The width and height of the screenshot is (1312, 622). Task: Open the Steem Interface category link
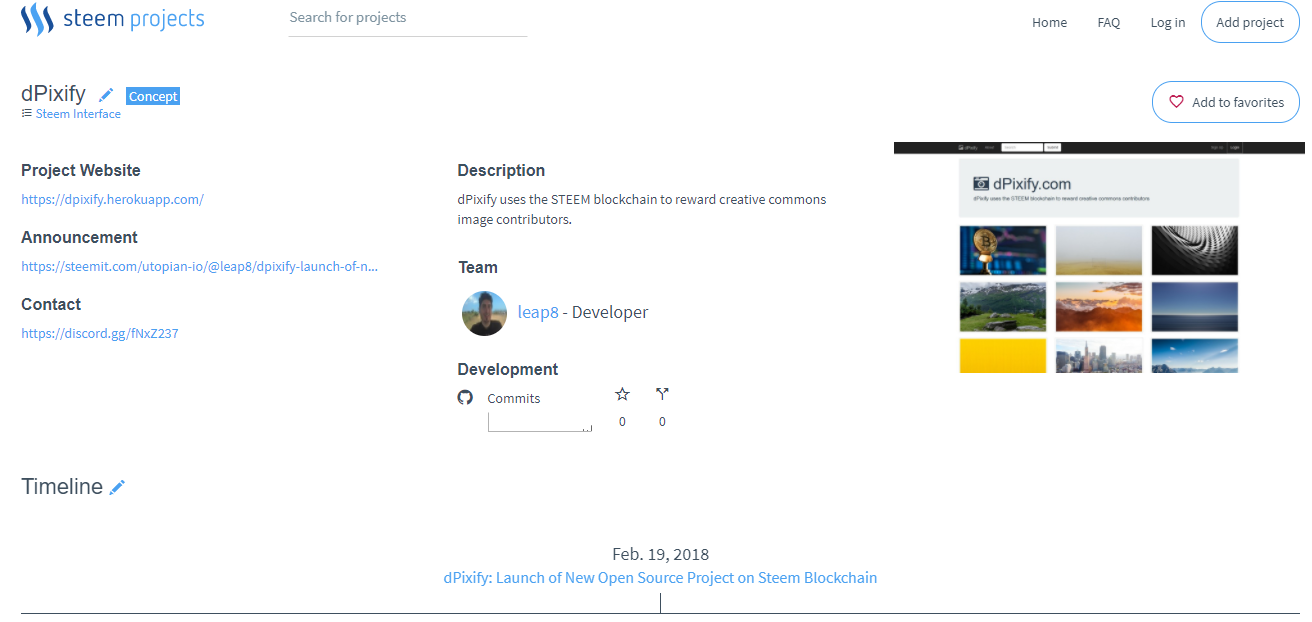point(78,114)
